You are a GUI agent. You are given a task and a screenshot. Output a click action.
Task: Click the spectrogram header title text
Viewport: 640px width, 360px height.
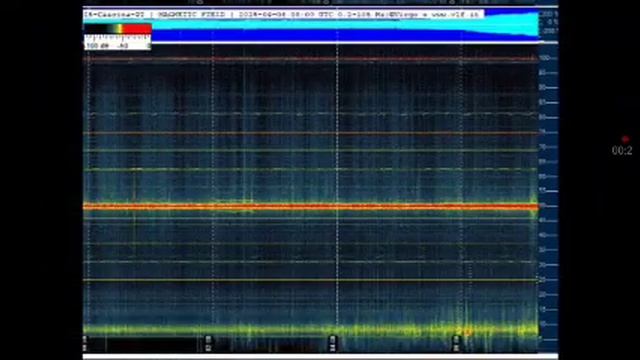click(x=282, y=14)
